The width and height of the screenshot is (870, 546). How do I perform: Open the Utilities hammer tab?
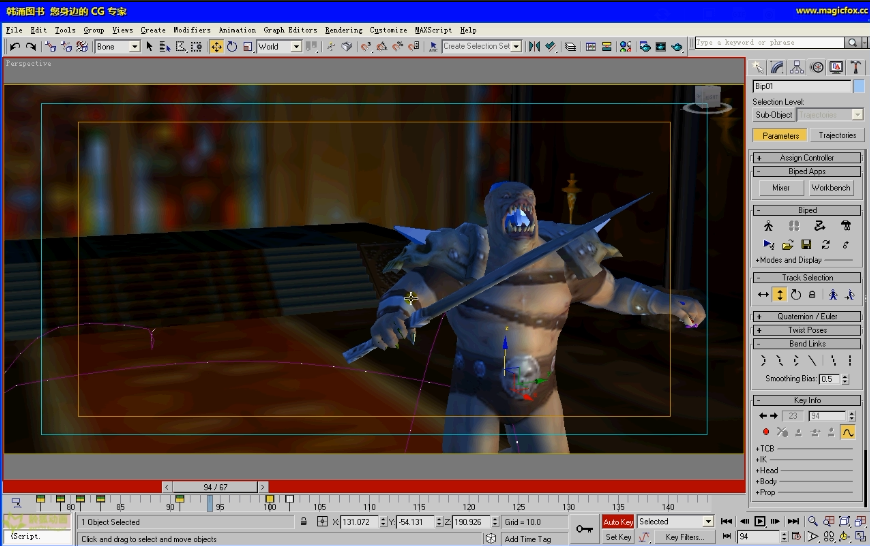click(856, 68)
